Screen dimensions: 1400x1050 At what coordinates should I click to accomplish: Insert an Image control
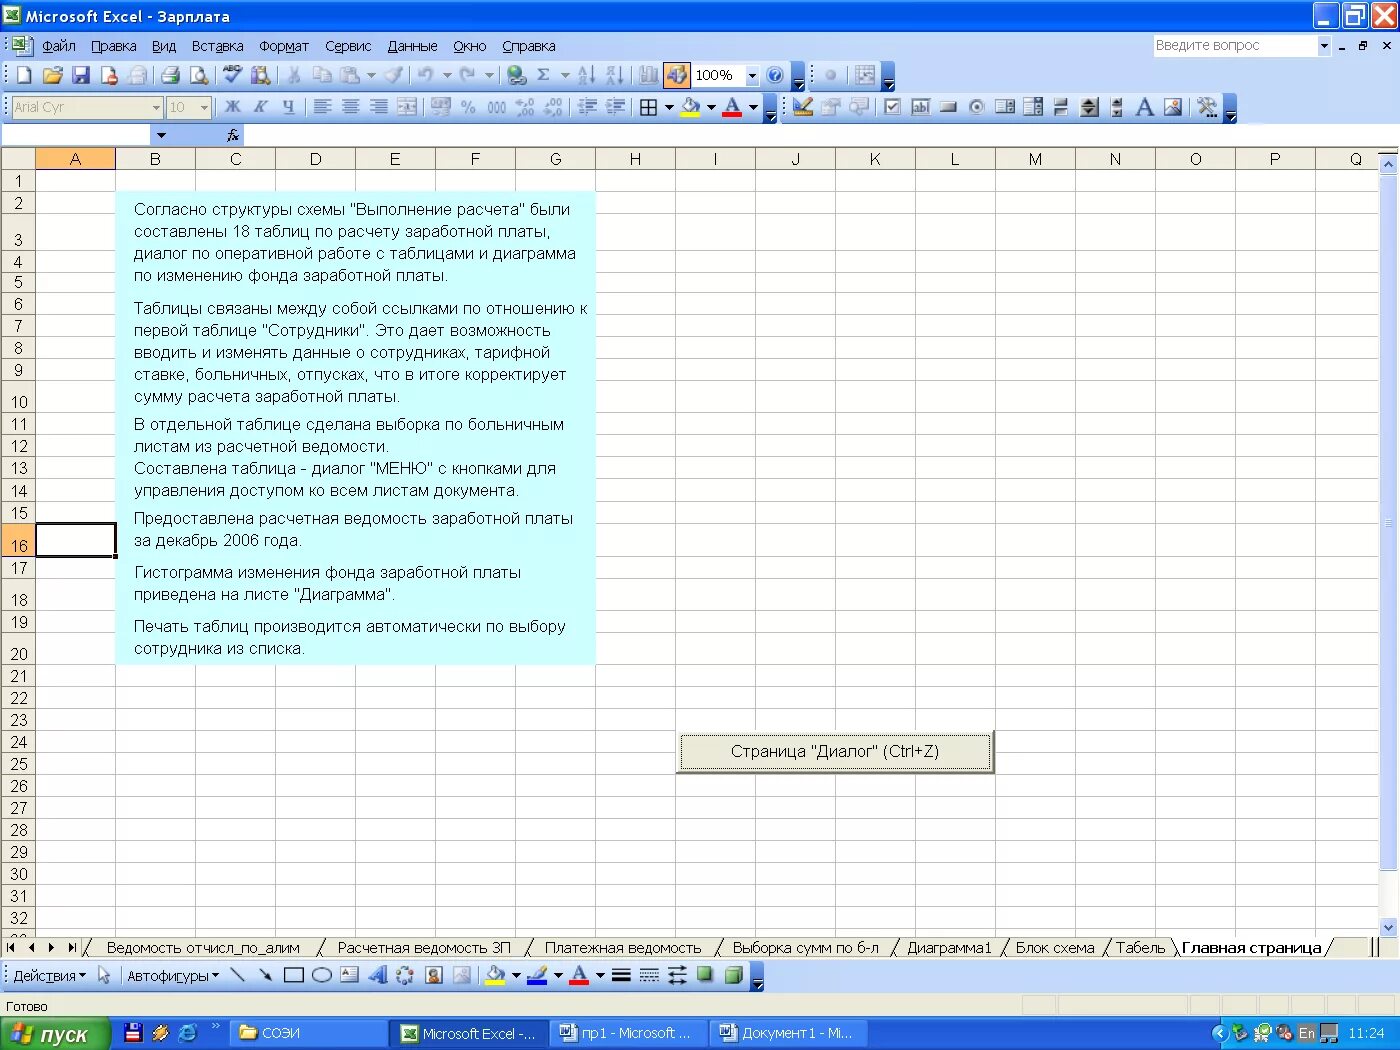coord(1173,107)
